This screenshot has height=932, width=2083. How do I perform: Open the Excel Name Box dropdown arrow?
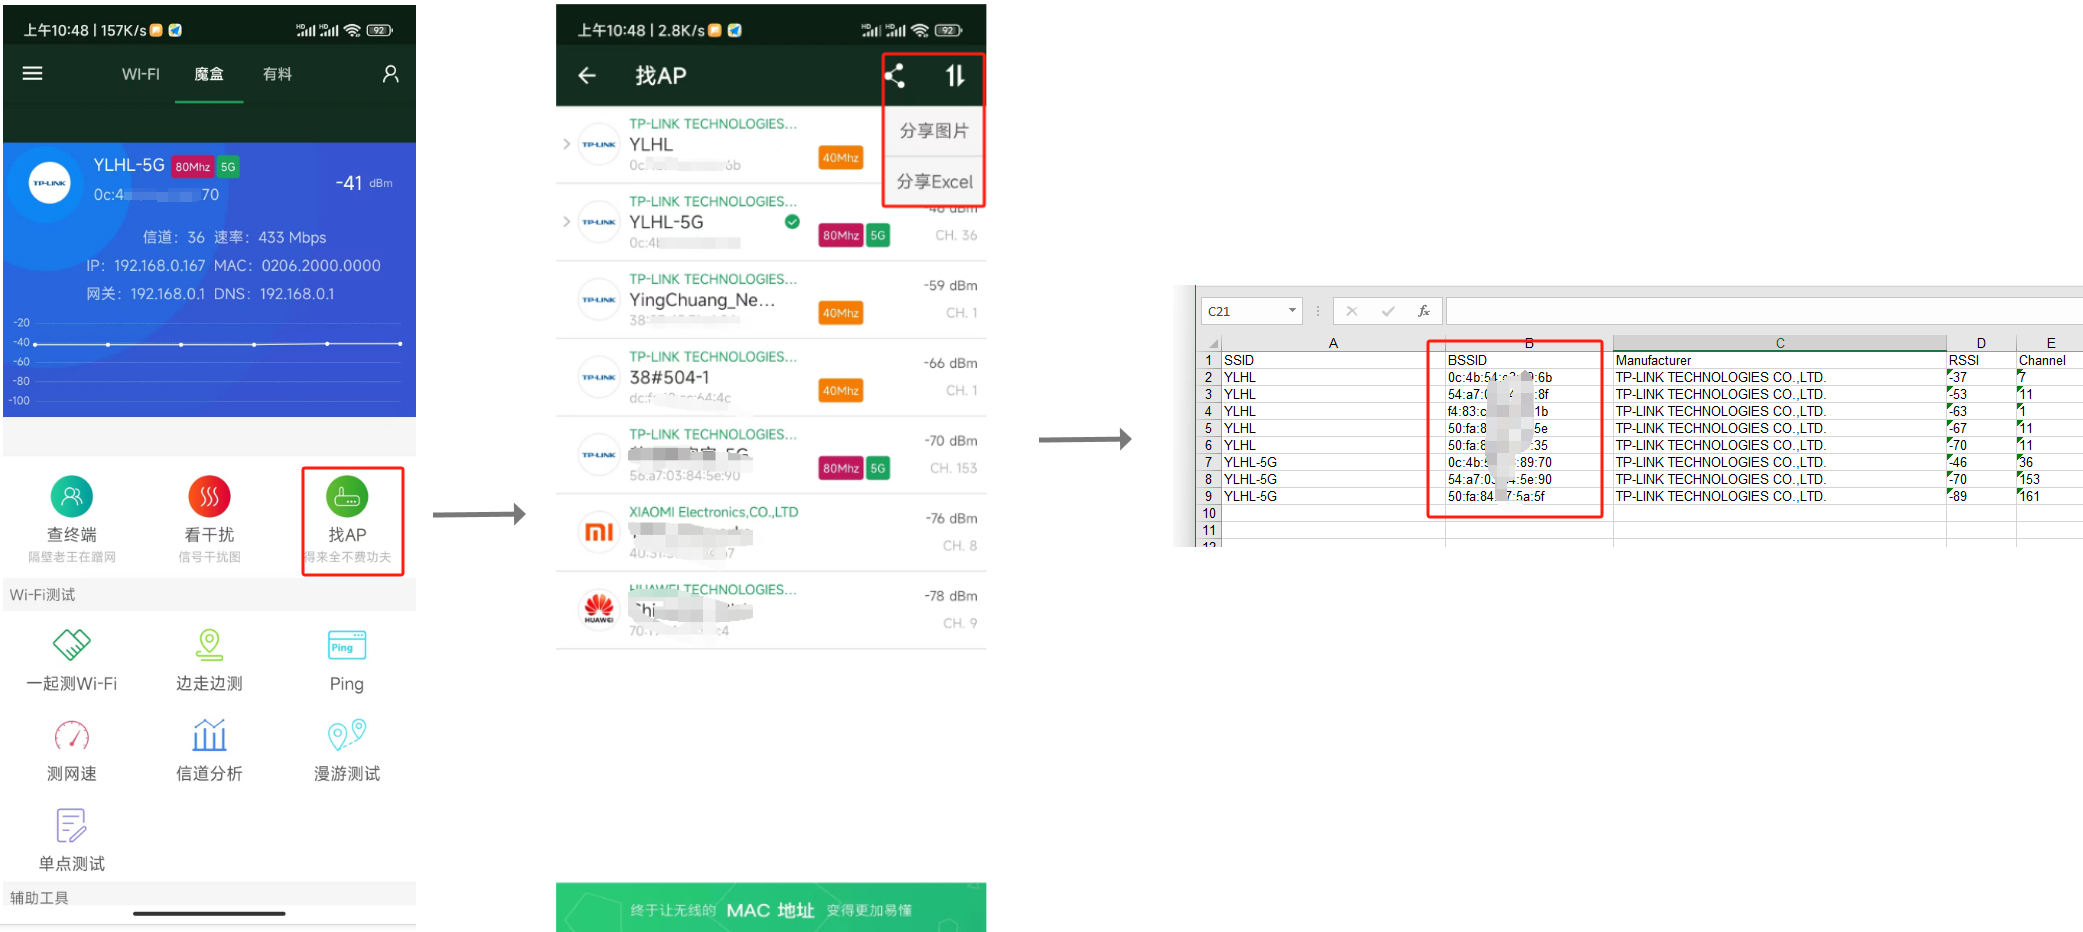pos(1292,311)
